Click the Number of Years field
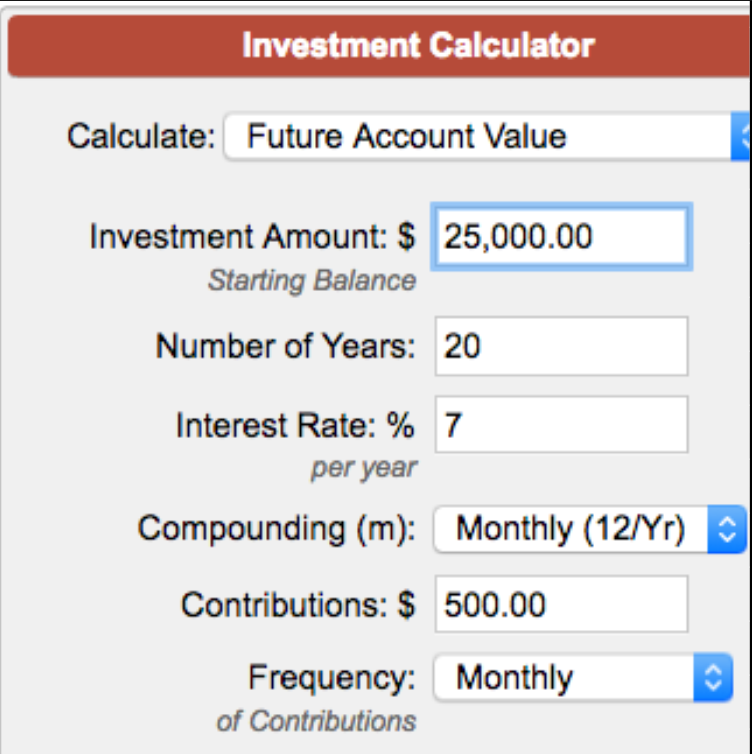This screenshot has height=754, width=752. click(560, 347)
